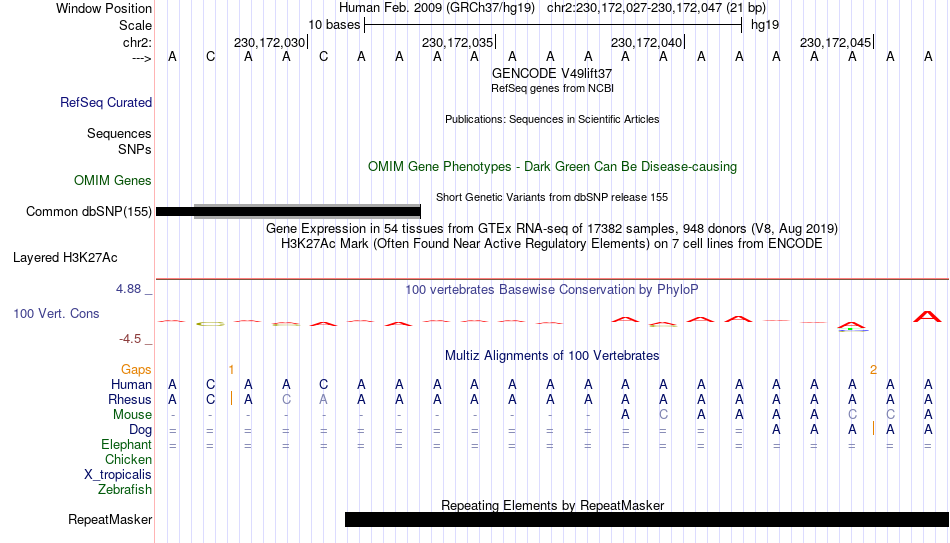Click the Scale label on the left
950x543 pixels.
(135, 25)
